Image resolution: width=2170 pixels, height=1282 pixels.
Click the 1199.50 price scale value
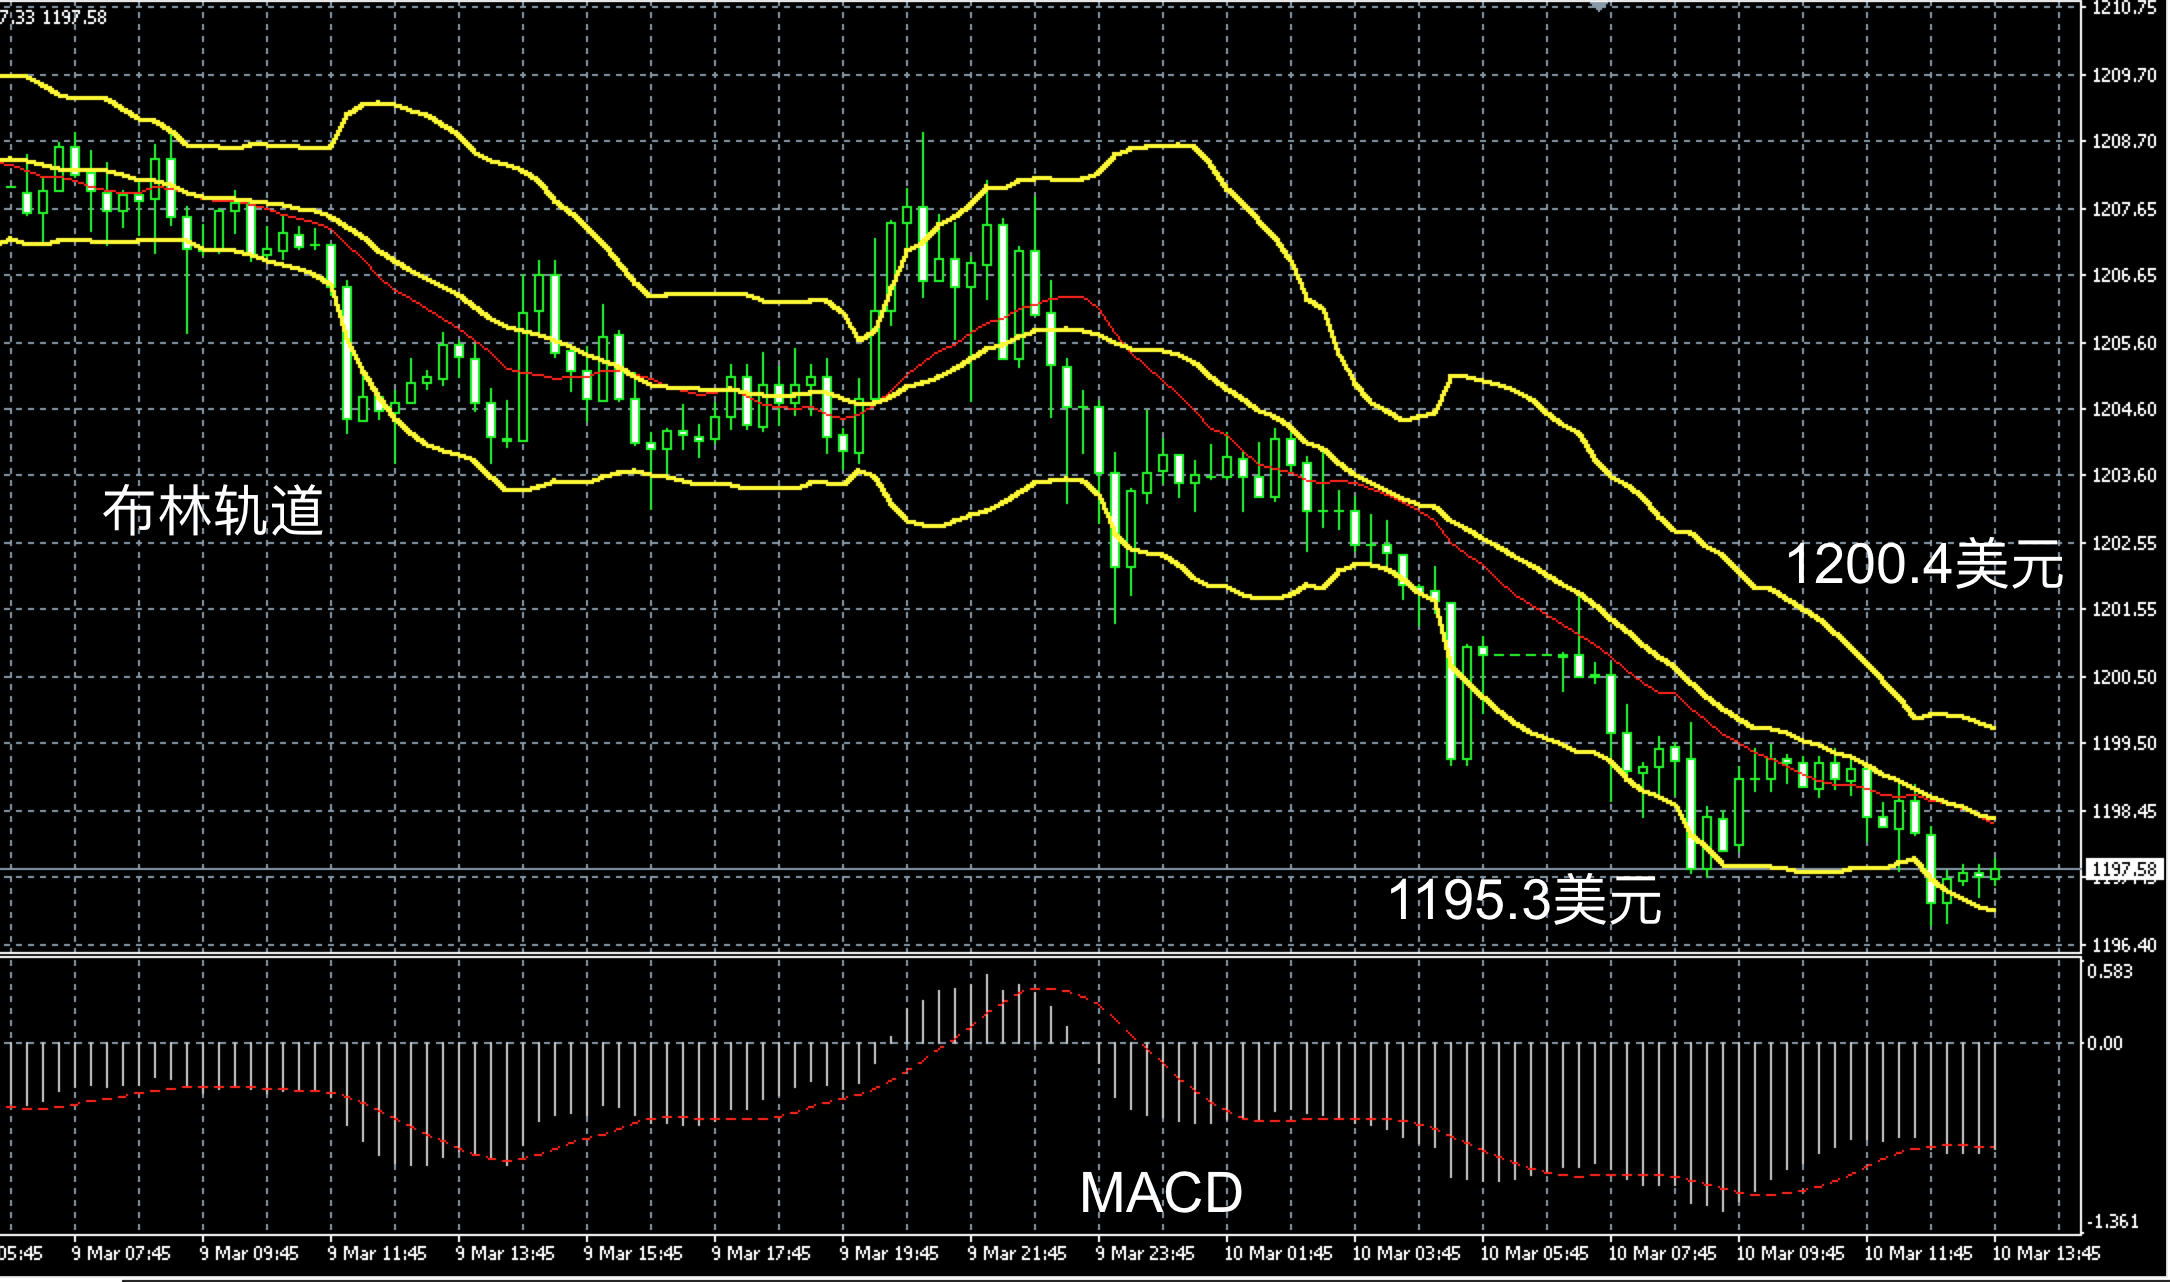(2124, 744)
